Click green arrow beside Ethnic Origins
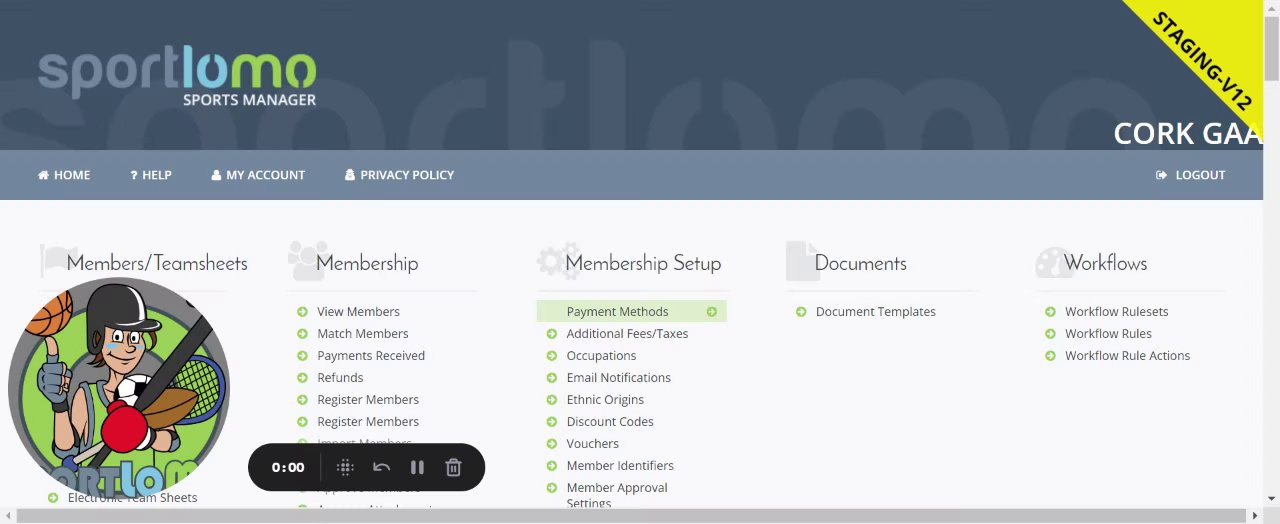1280x524 pixels. 551,400
